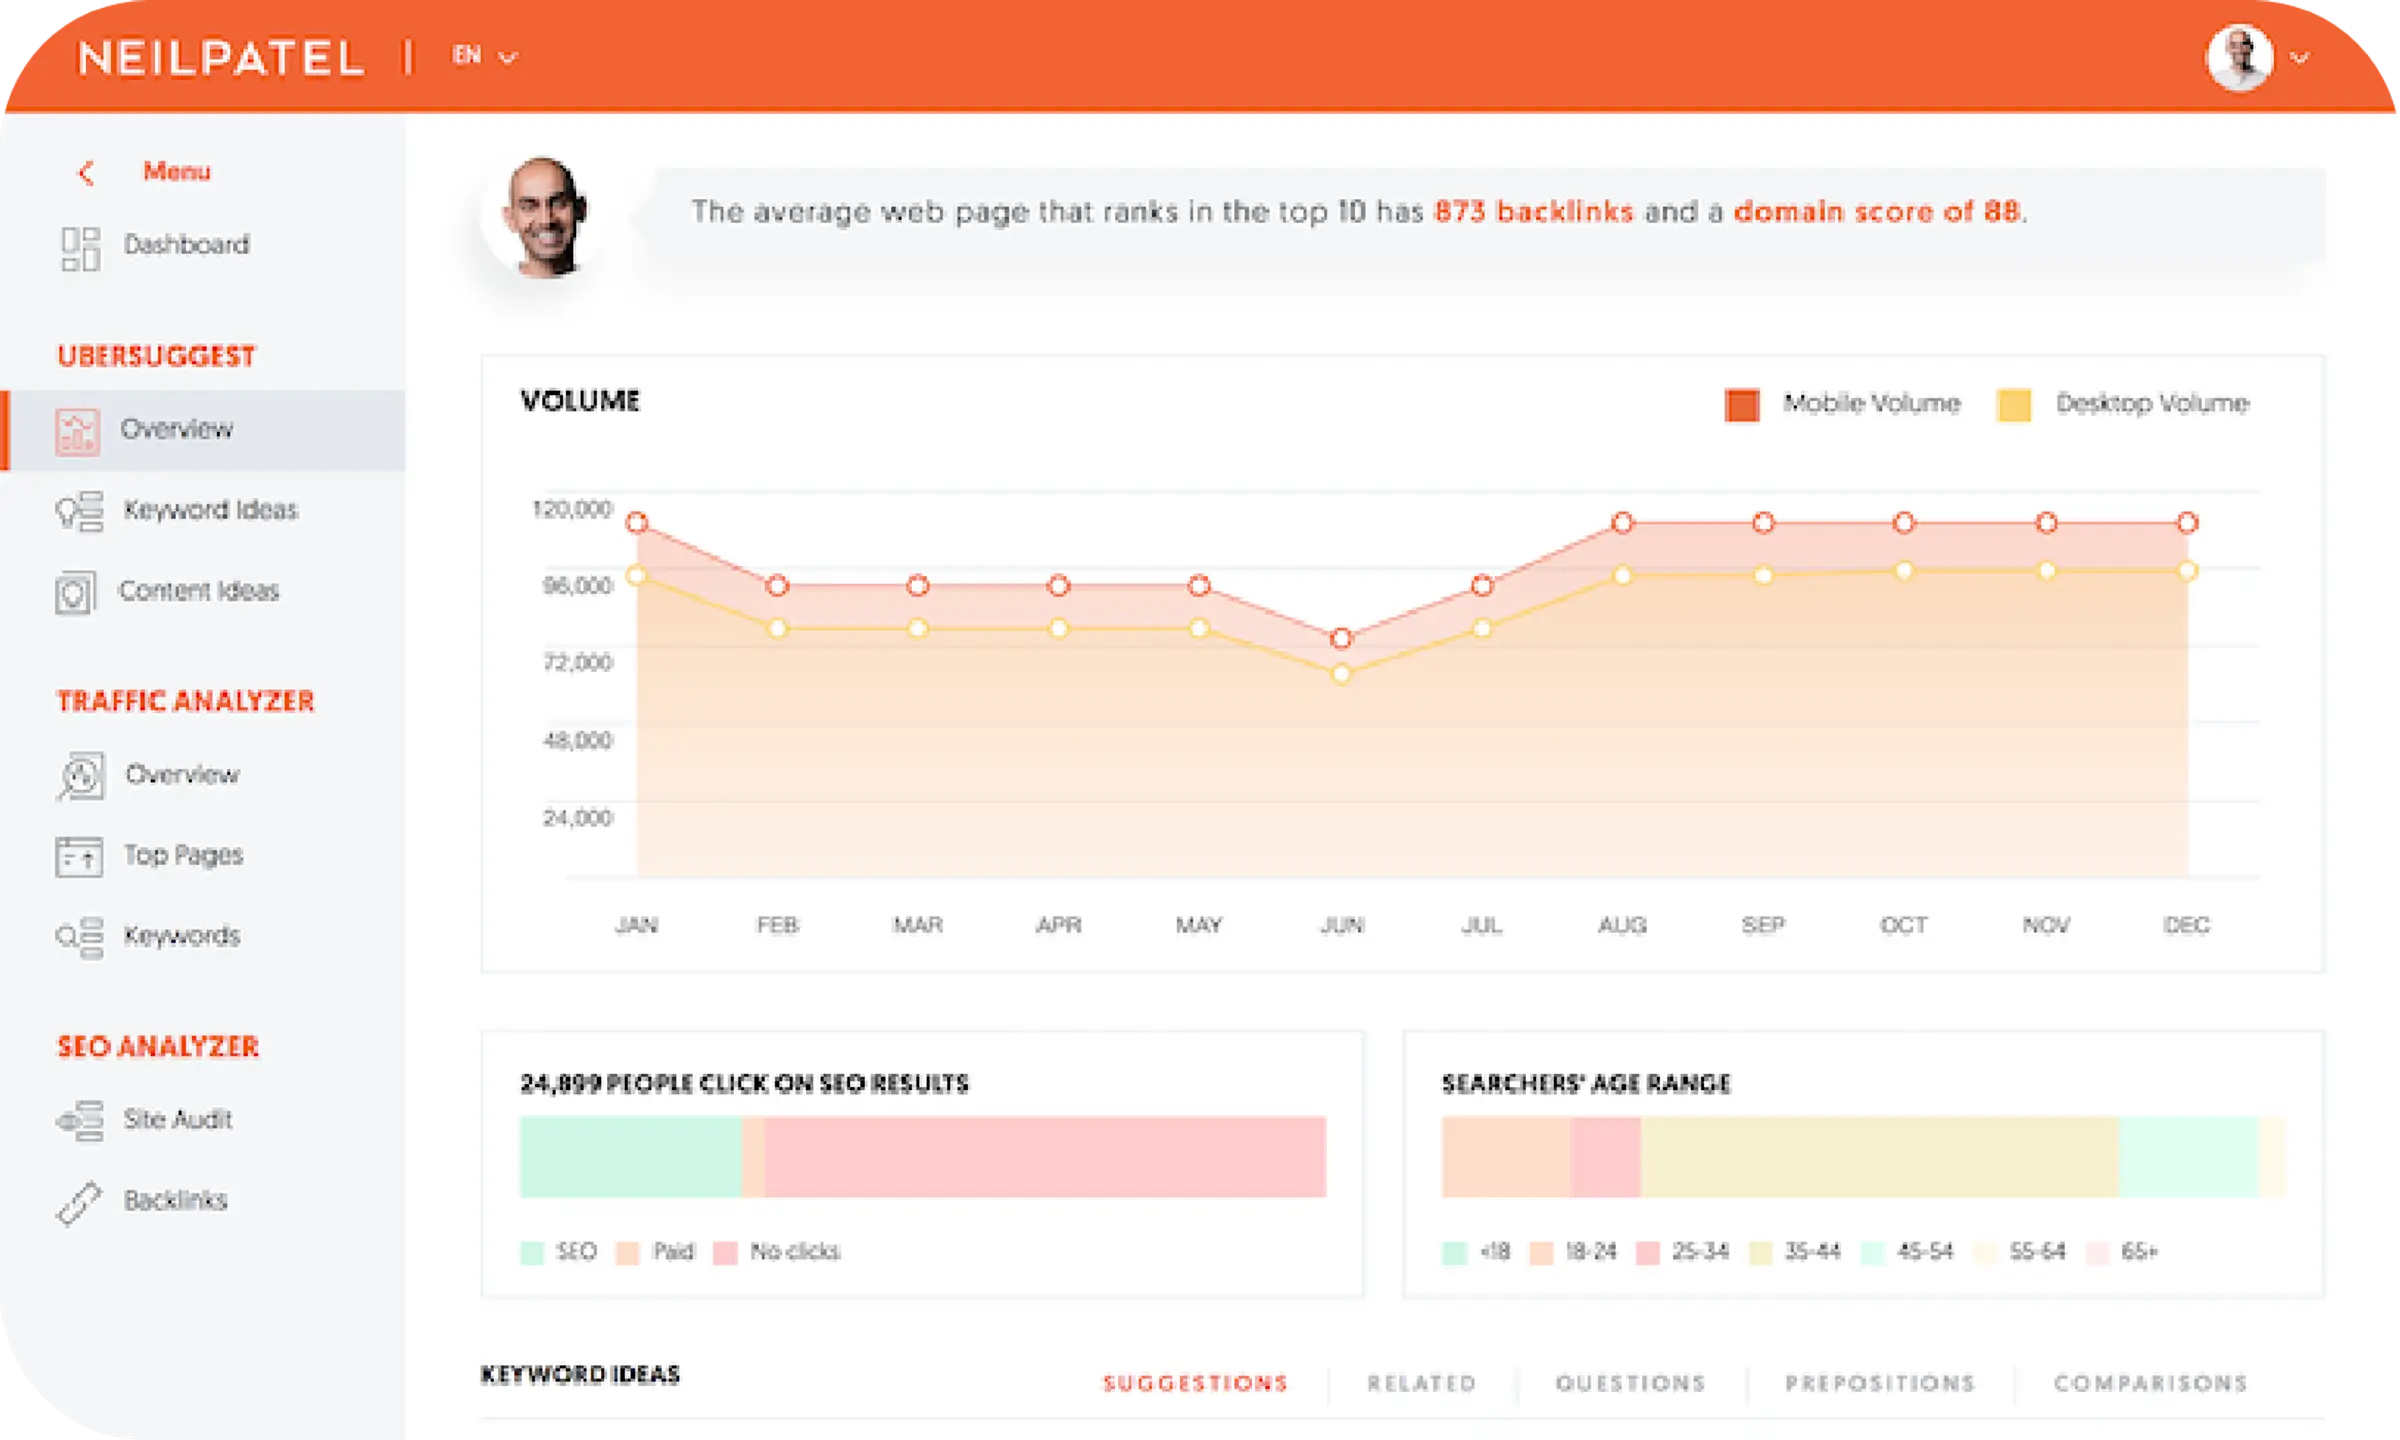Image resolution: width=2400 pixels, height=1440 pixels.
Task: Click the June Mobile Volume data point
Action: 1342,638
